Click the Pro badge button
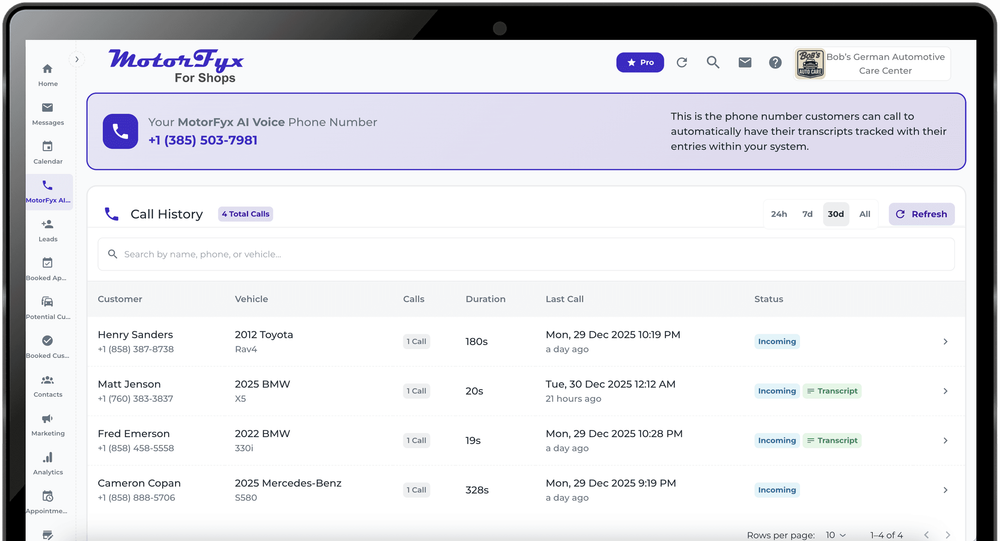1000x541 pixels. coord(640,62)
